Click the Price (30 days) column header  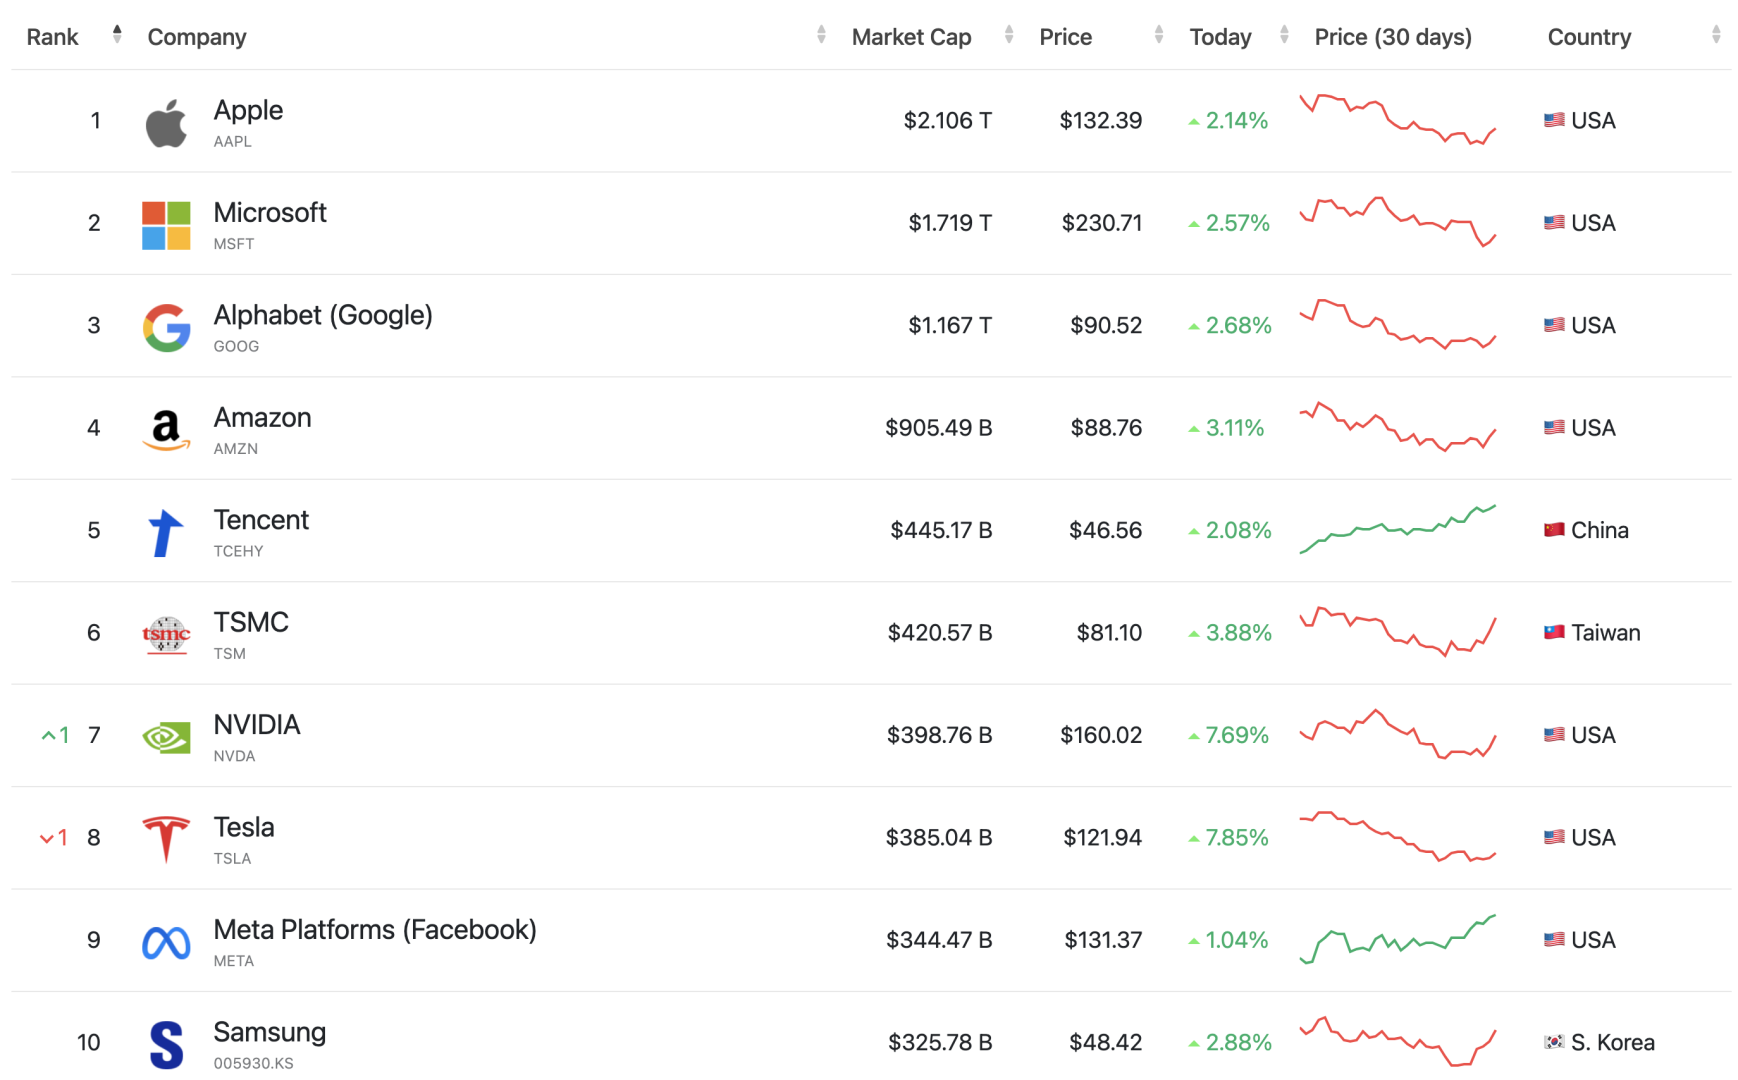[1393, 37]
